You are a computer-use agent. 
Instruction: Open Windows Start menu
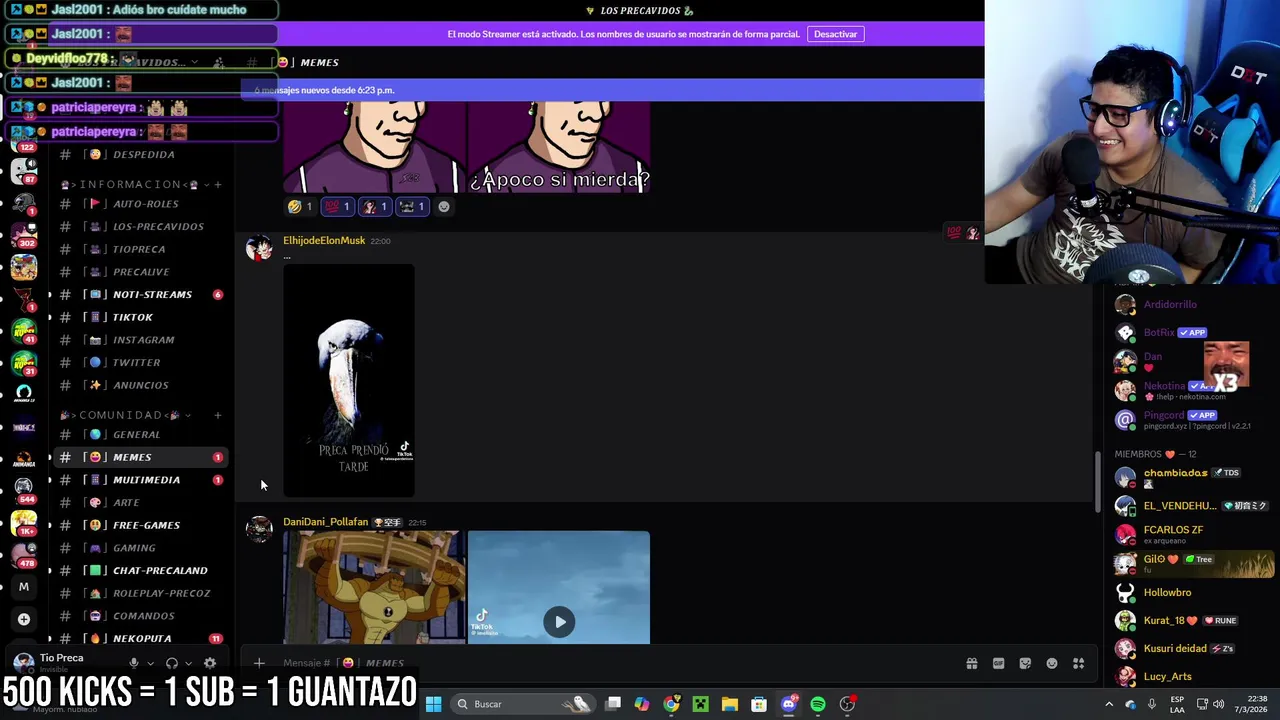(x=433, y=704)
